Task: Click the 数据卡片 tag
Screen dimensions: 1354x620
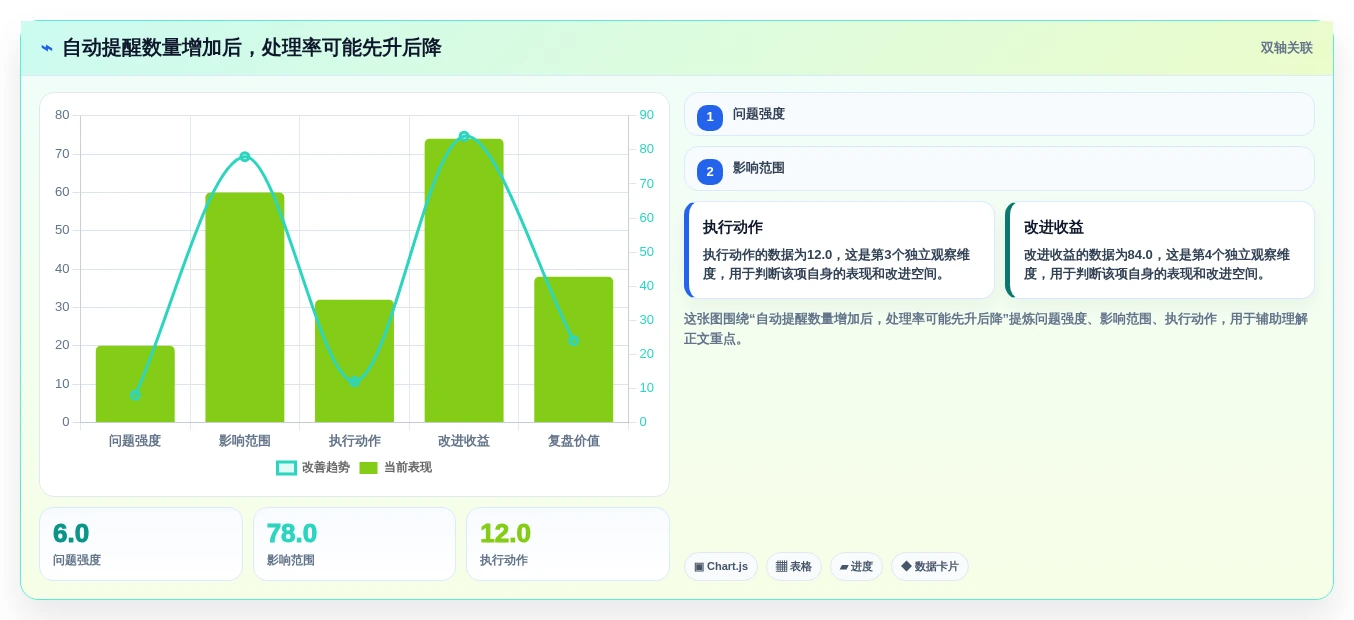Action: point(930,566)
